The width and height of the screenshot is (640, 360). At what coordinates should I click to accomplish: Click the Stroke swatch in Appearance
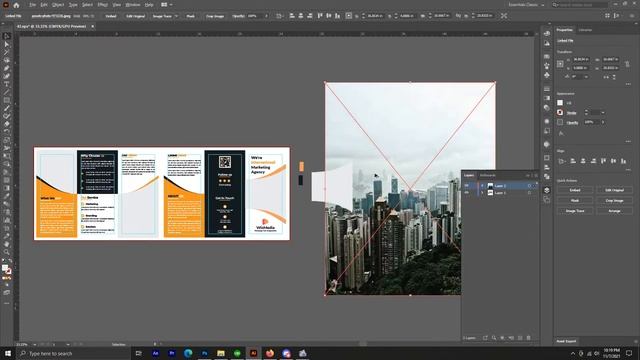(560, 112)
